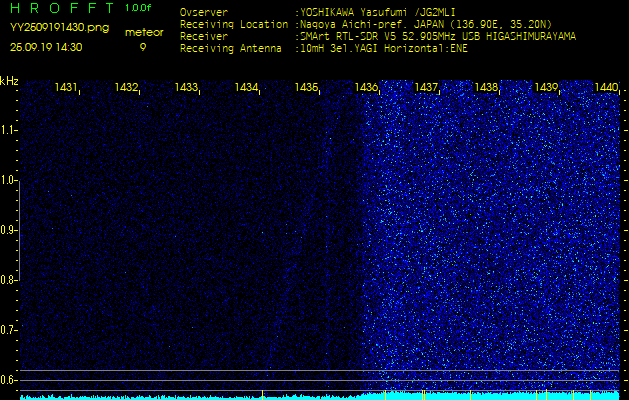Click the HROFFT program title
Image resolution: width=629 pixels, height=400 pixels.
[x=62, y=8]
